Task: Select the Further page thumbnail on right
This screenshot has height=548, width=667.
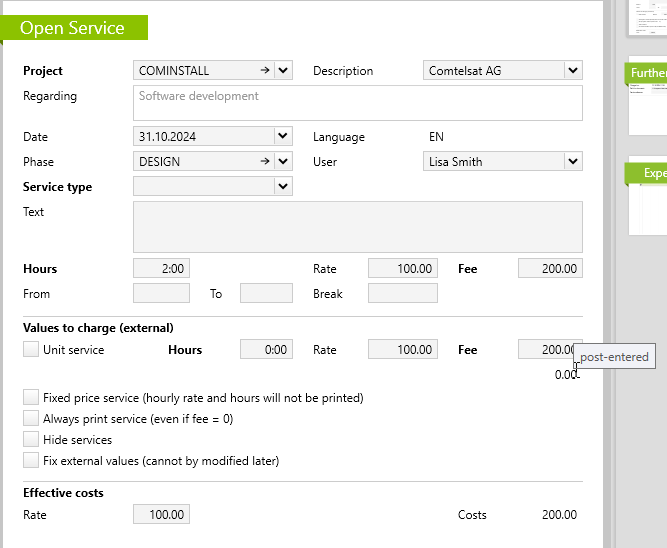Action: [647, 100]
